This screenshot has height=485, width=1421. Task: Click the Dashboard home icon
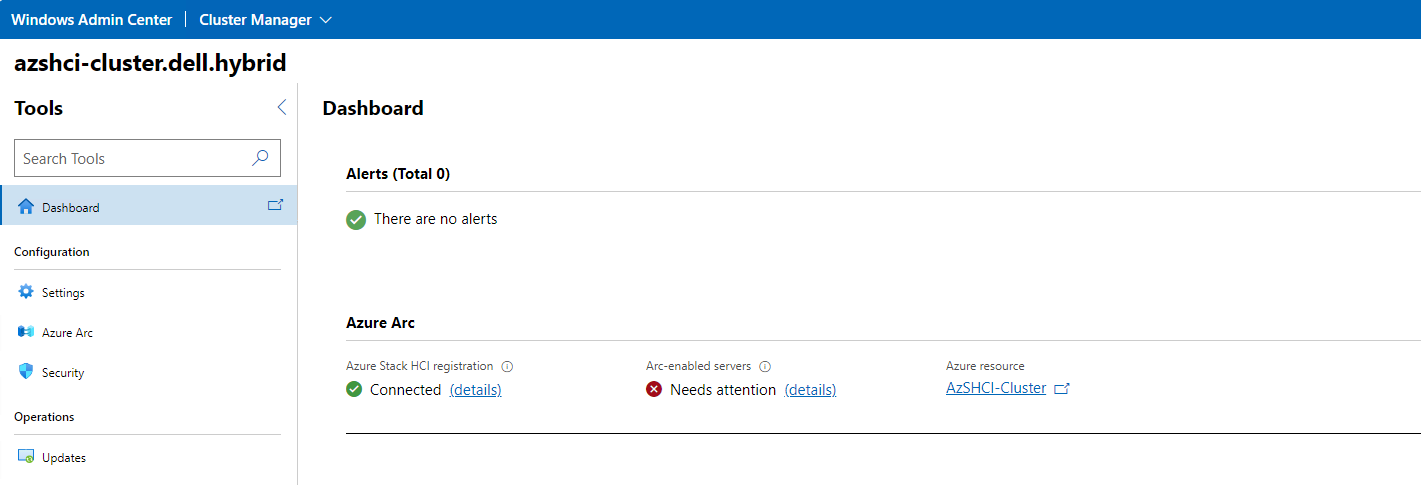[26, 207]
